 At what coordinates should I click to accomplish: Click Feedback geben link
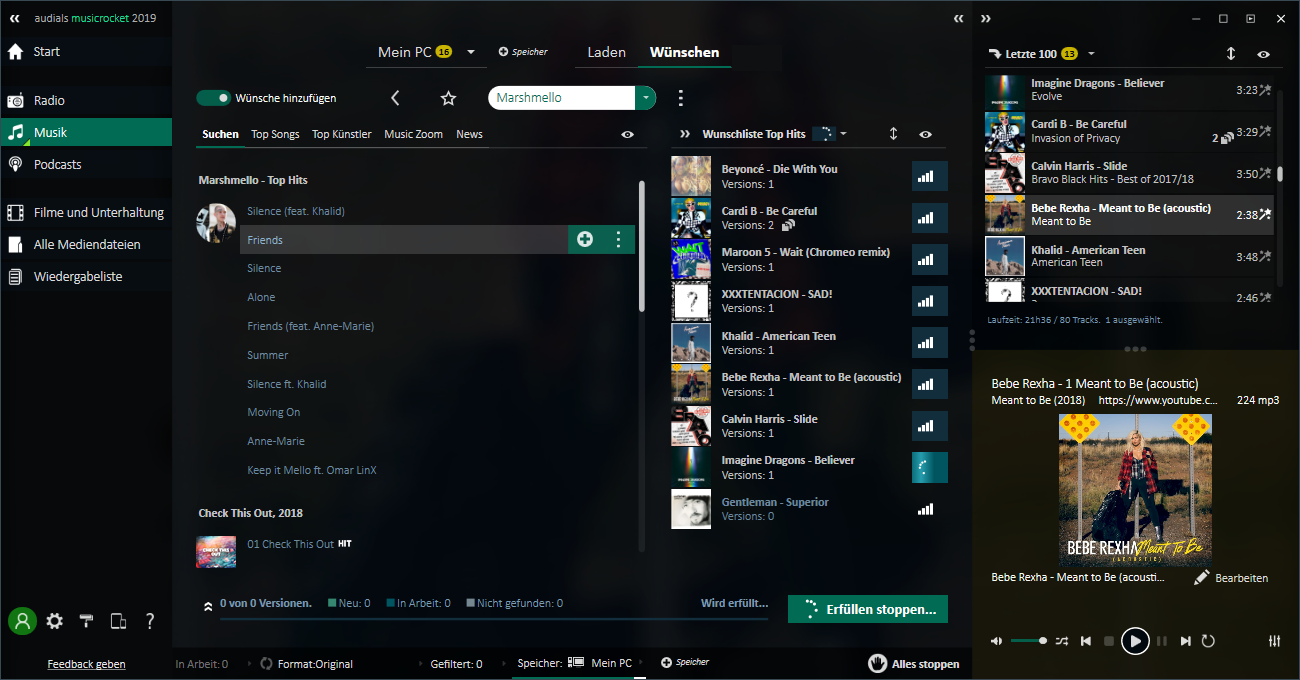[x=86, y=664]
